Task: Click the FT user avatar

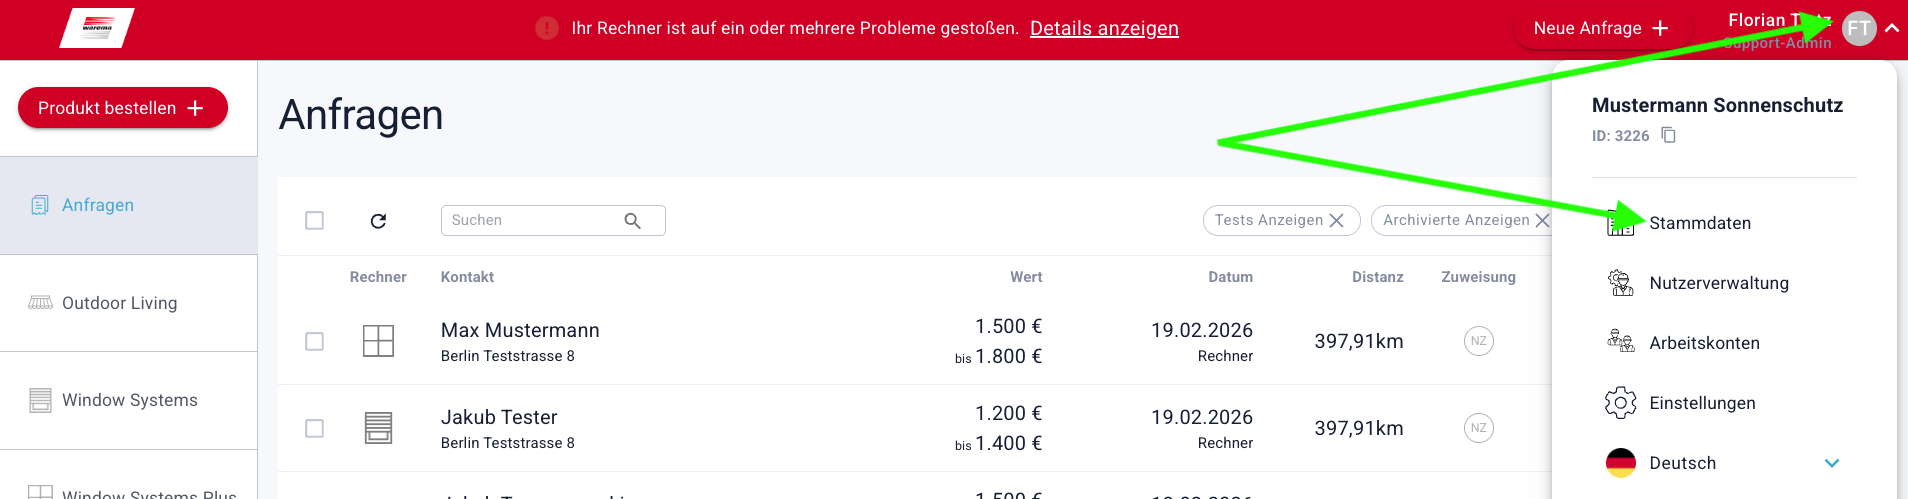Action: click(x=1858, y=28)
